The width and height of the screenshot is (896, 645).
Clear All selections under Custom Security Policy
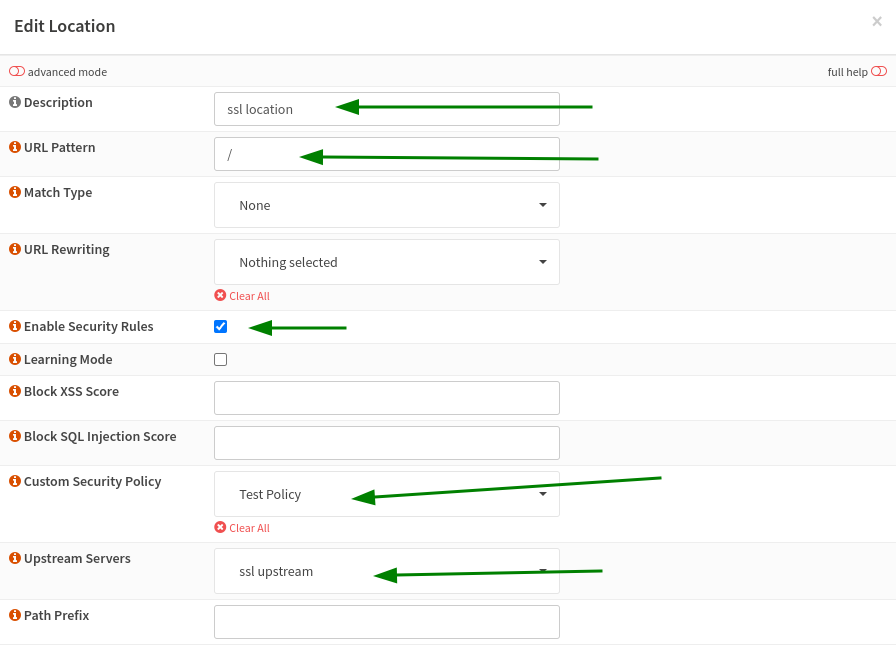242,527
